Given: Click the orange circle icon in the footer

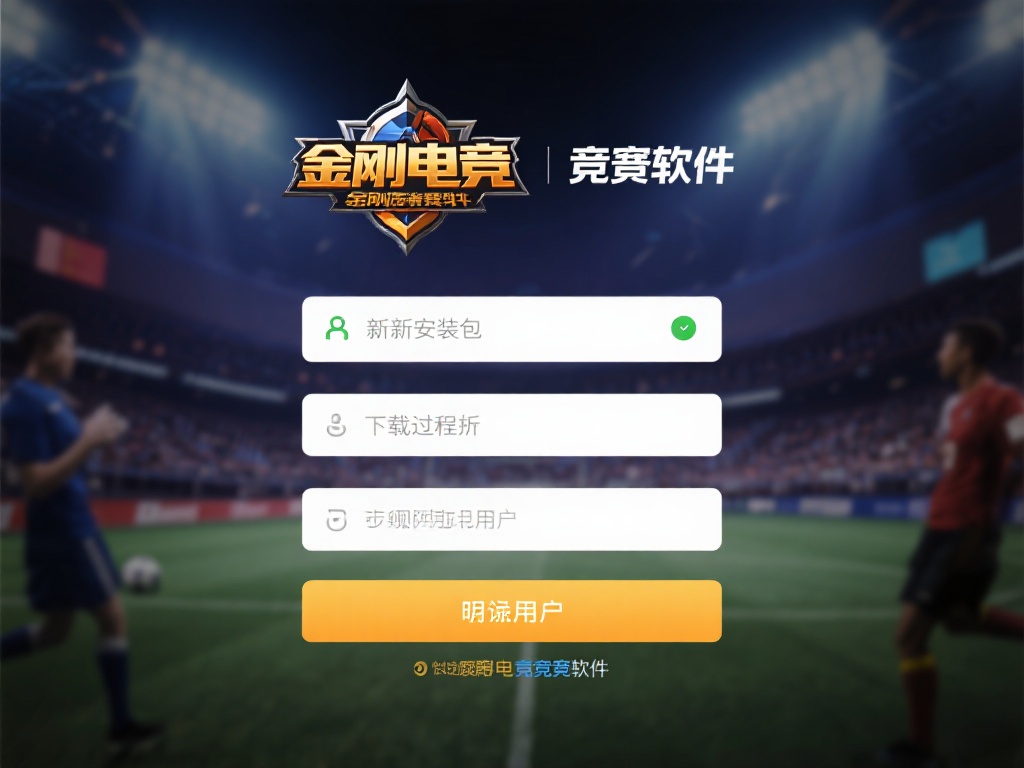Looking at the screenshot, I should [x=420, y=668].
